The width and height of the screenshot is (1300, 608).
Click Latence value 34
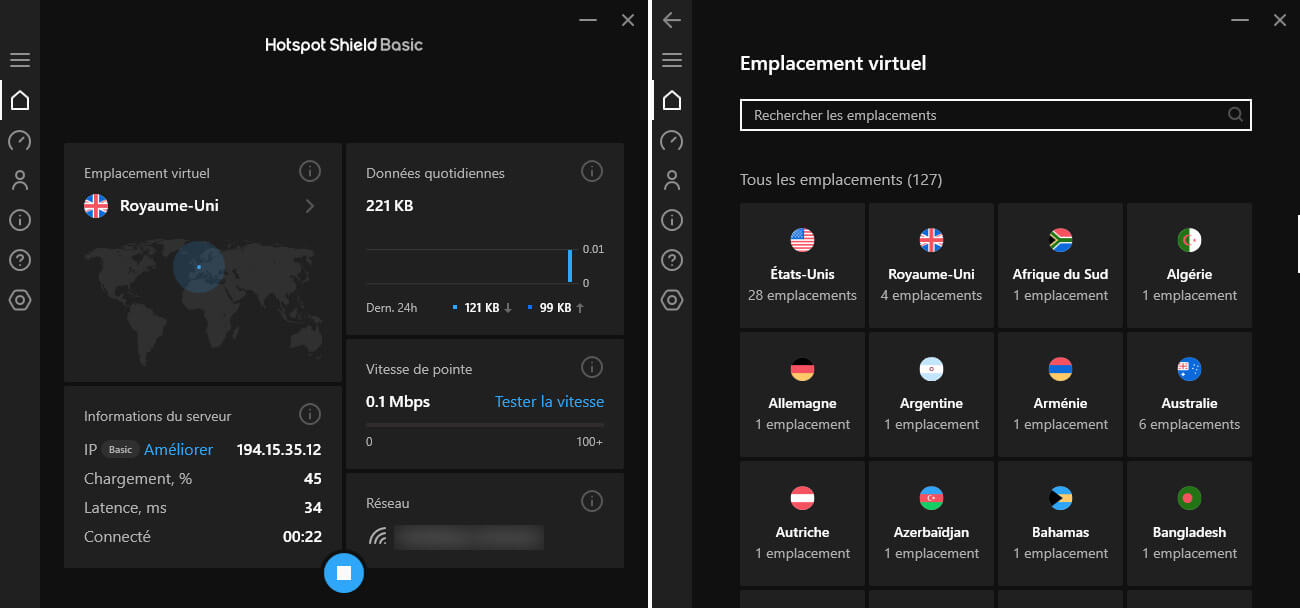click(x=313, y=508)
